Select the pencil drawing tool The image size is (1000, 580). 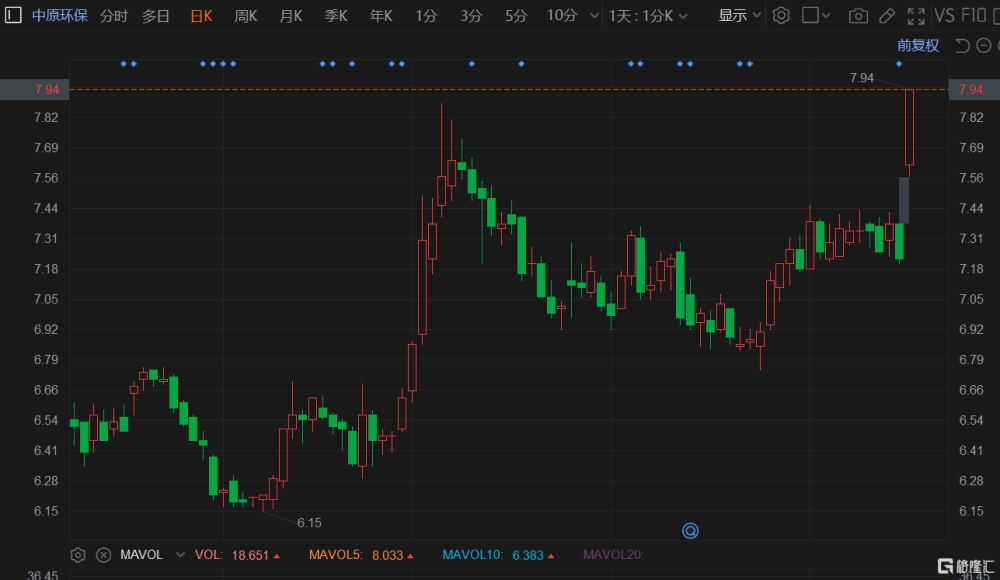click(x=886, y=16)
